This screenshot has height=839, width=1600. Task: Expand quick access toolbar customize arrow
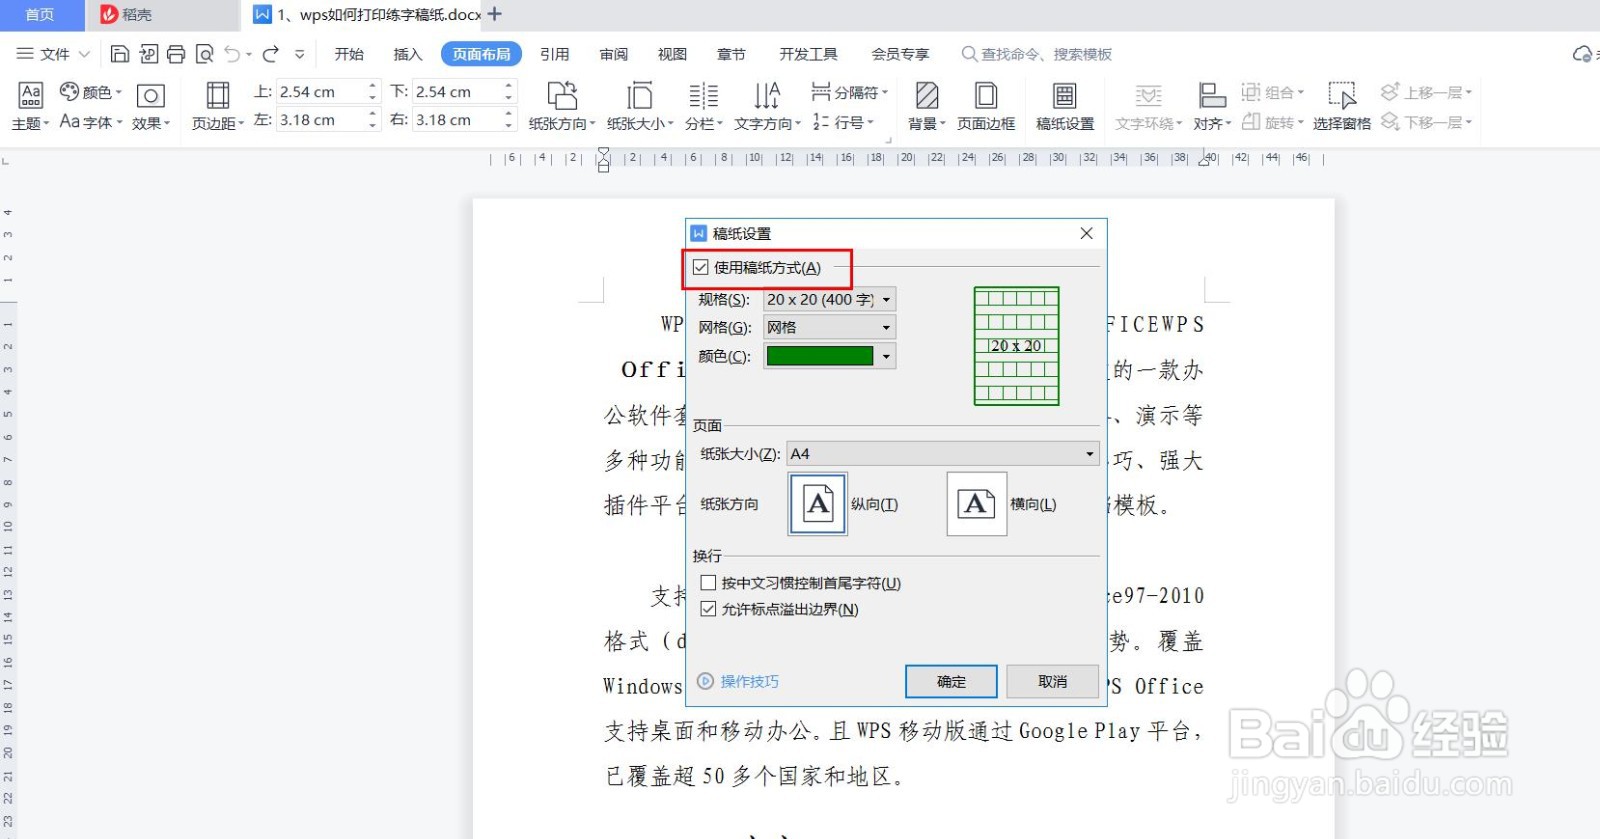(299, 54)
